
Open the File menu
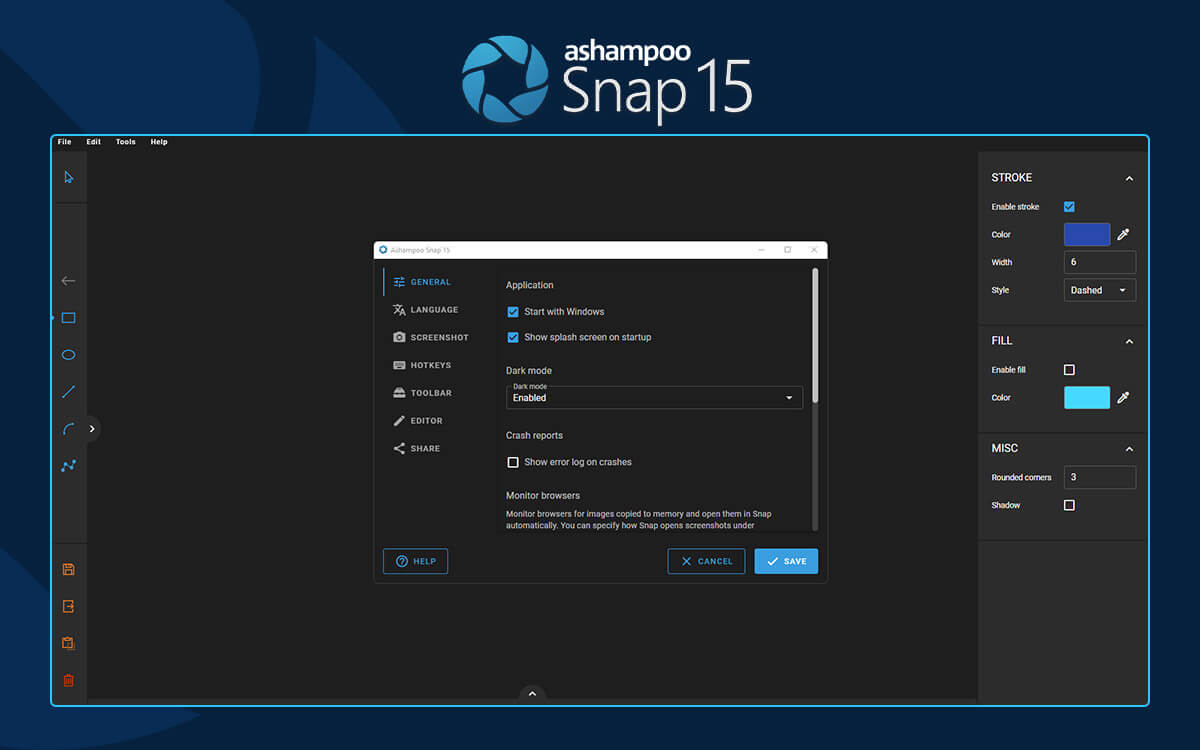[x=64, y=142]
